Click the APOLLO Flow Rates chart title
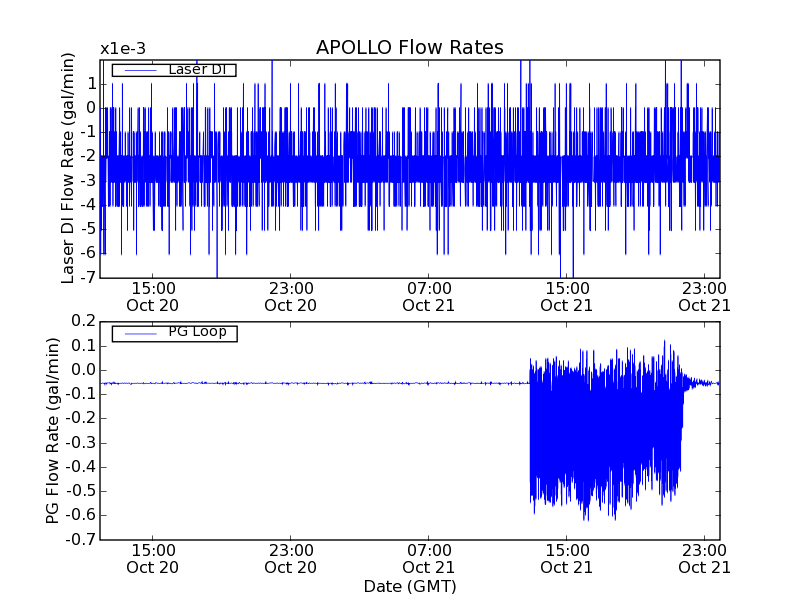 [x=409, y=47]
